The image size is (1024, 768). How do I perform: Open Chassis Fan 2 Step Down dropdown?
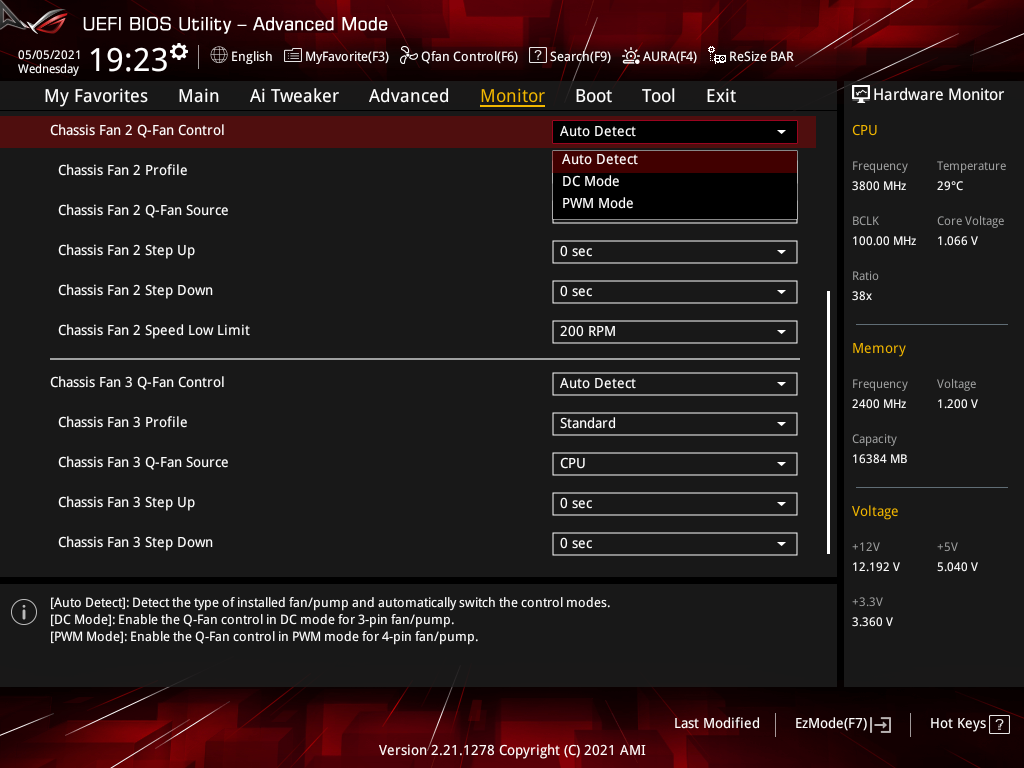tap(675, 292)
